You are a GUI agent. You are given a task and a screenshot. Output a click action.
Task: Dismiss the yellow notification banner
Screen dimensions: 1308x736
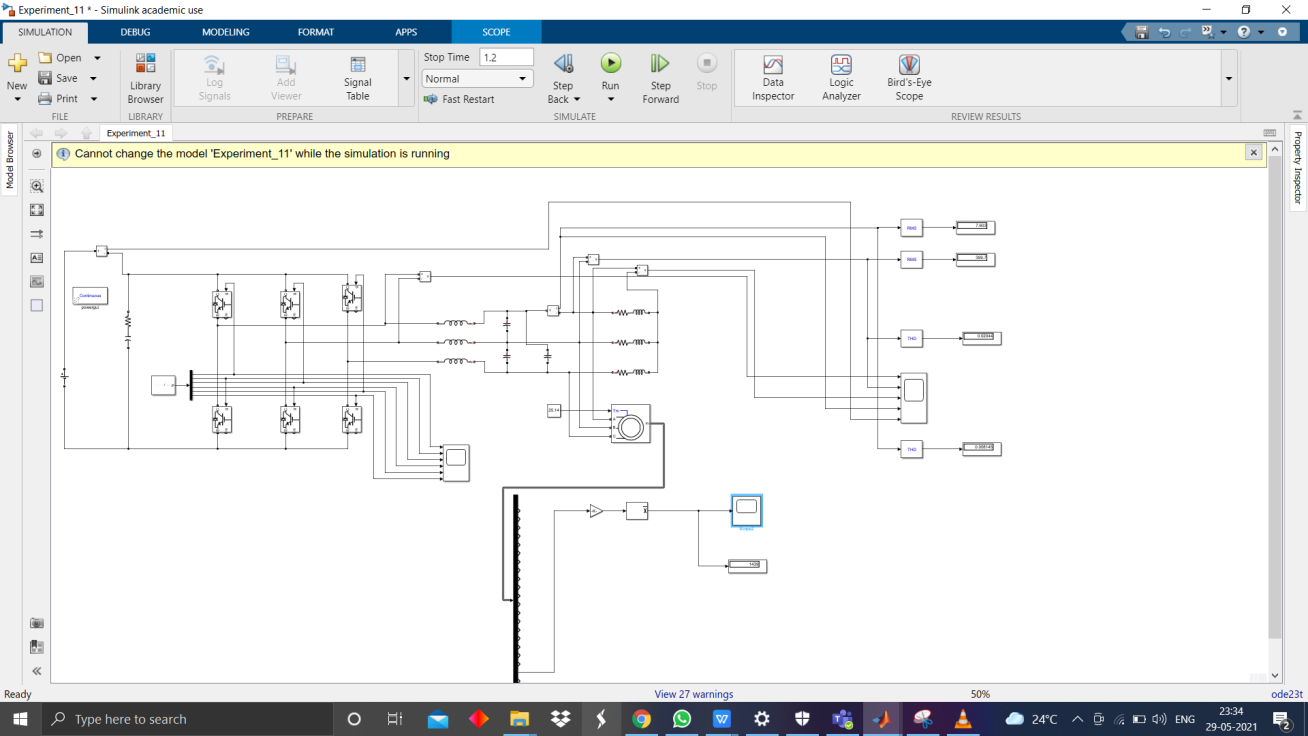(x=1253, y=153)
